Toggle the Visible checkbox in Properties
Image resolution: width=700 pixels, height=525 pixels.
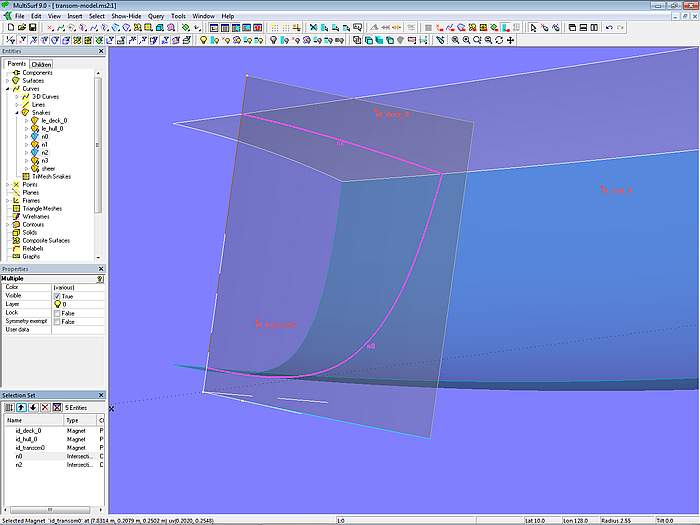(x=57, y=296)
